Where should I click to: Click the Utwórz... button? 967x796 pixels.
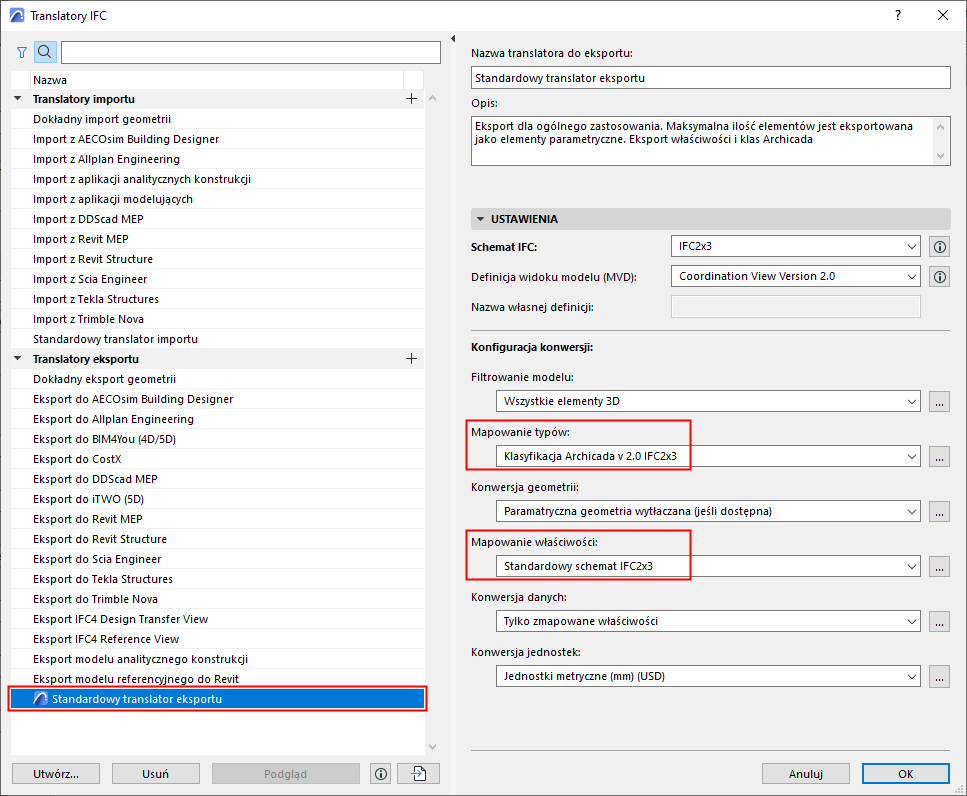(56, 774)
